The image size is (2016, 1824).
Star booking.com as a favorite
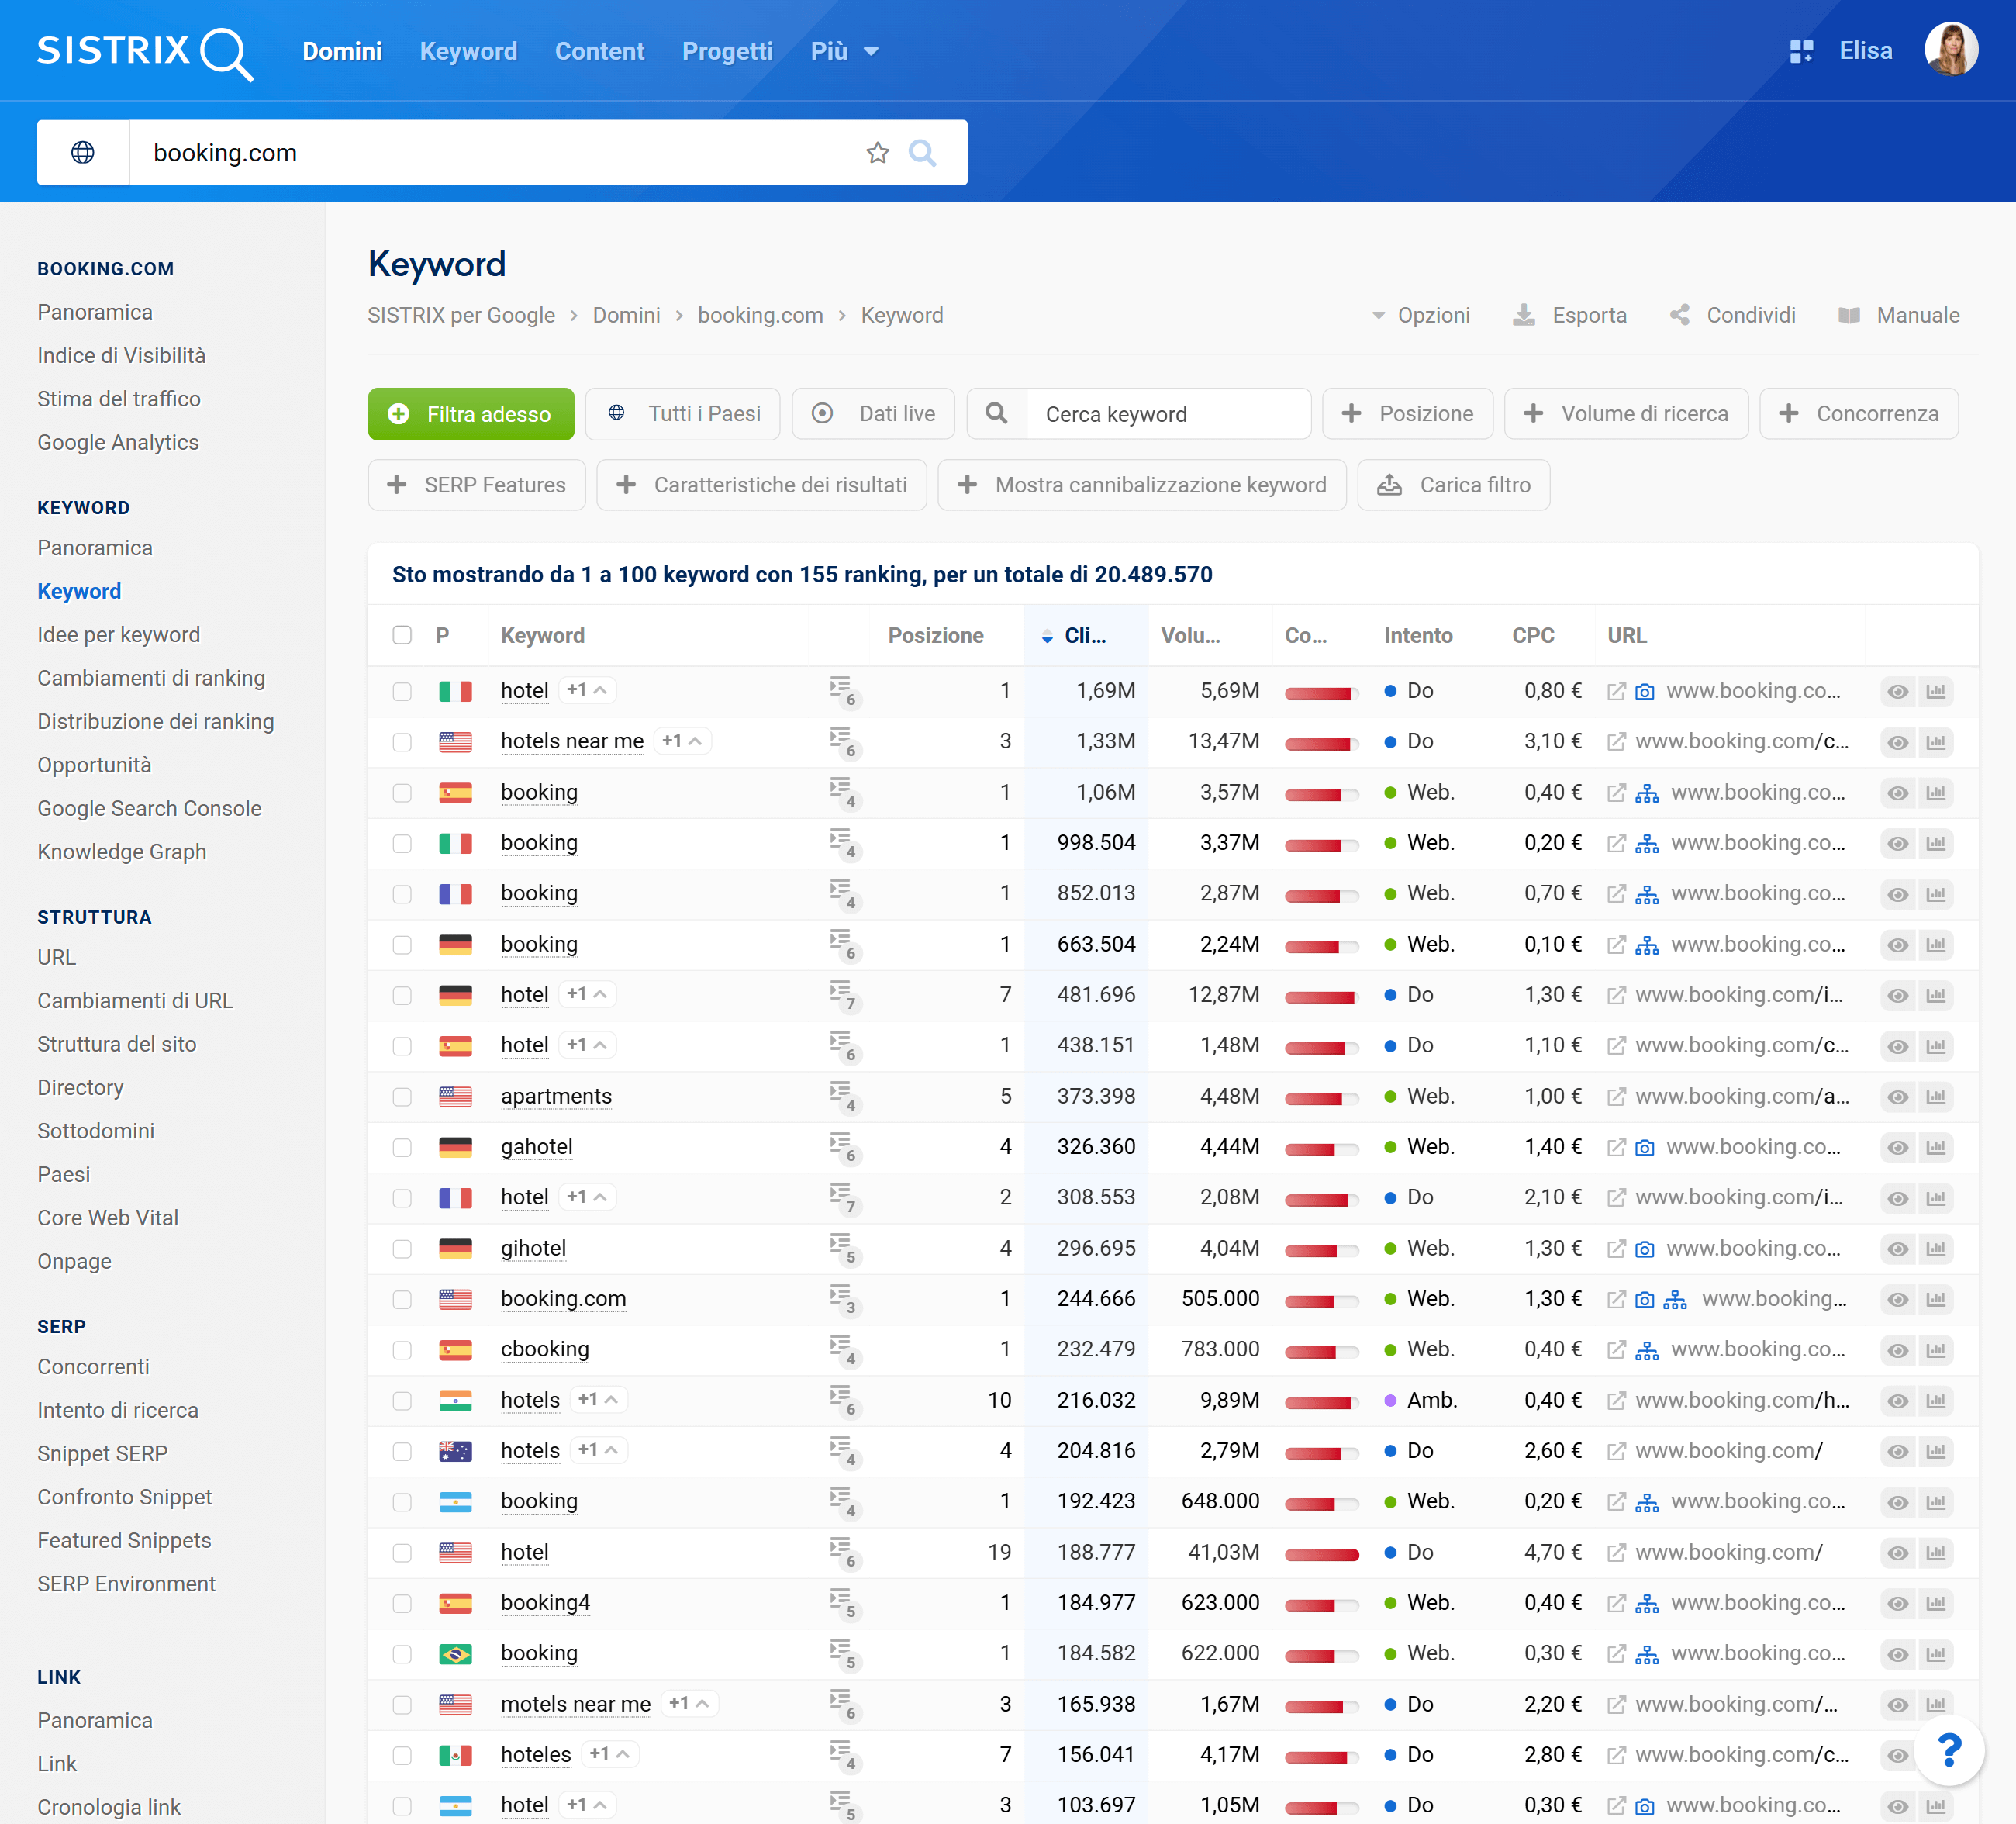877,152
